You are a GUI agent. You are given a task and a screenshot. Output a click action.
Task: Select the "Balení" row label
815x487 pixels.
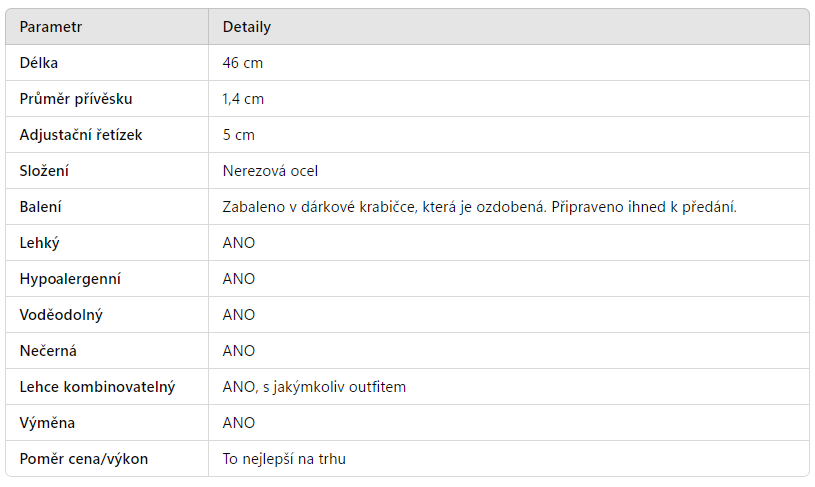click(41, 207)
